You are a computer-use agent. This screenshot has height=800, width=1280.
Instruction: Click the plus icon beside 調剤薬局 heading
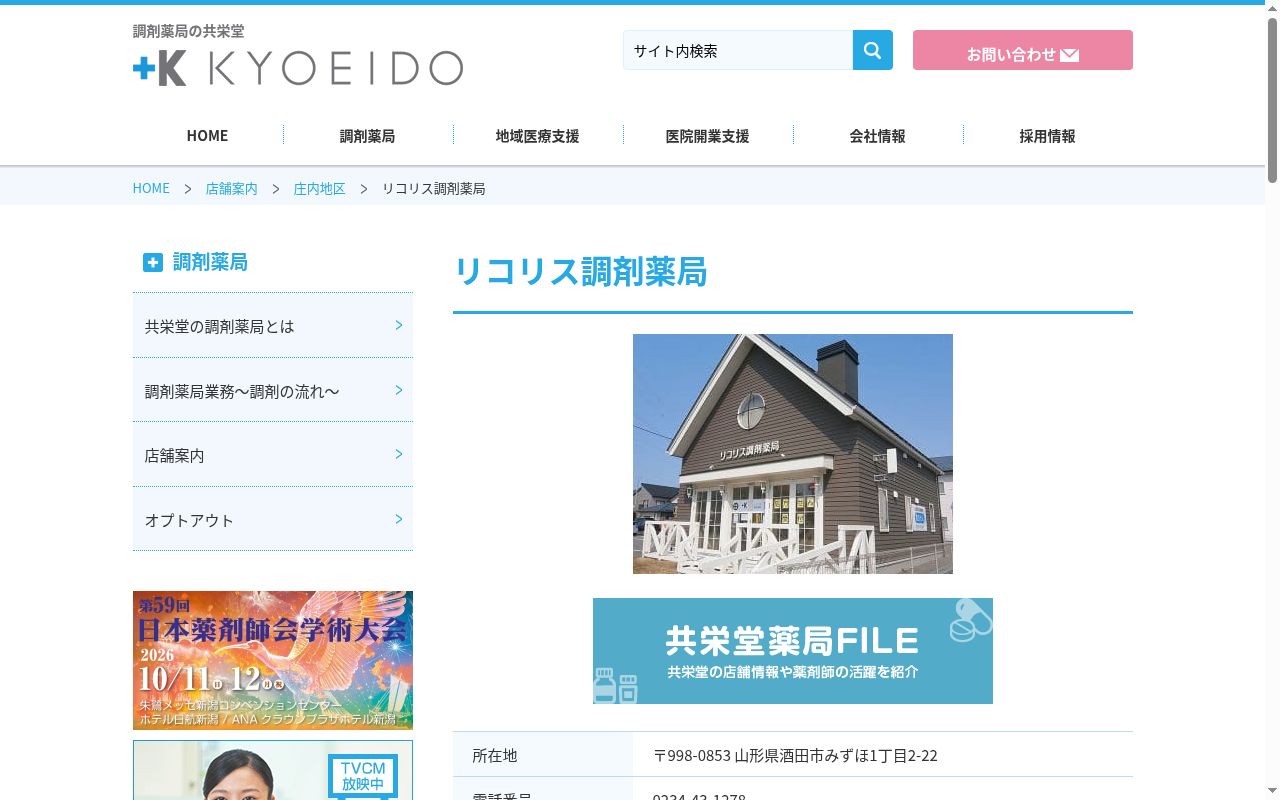click(152, 262)
